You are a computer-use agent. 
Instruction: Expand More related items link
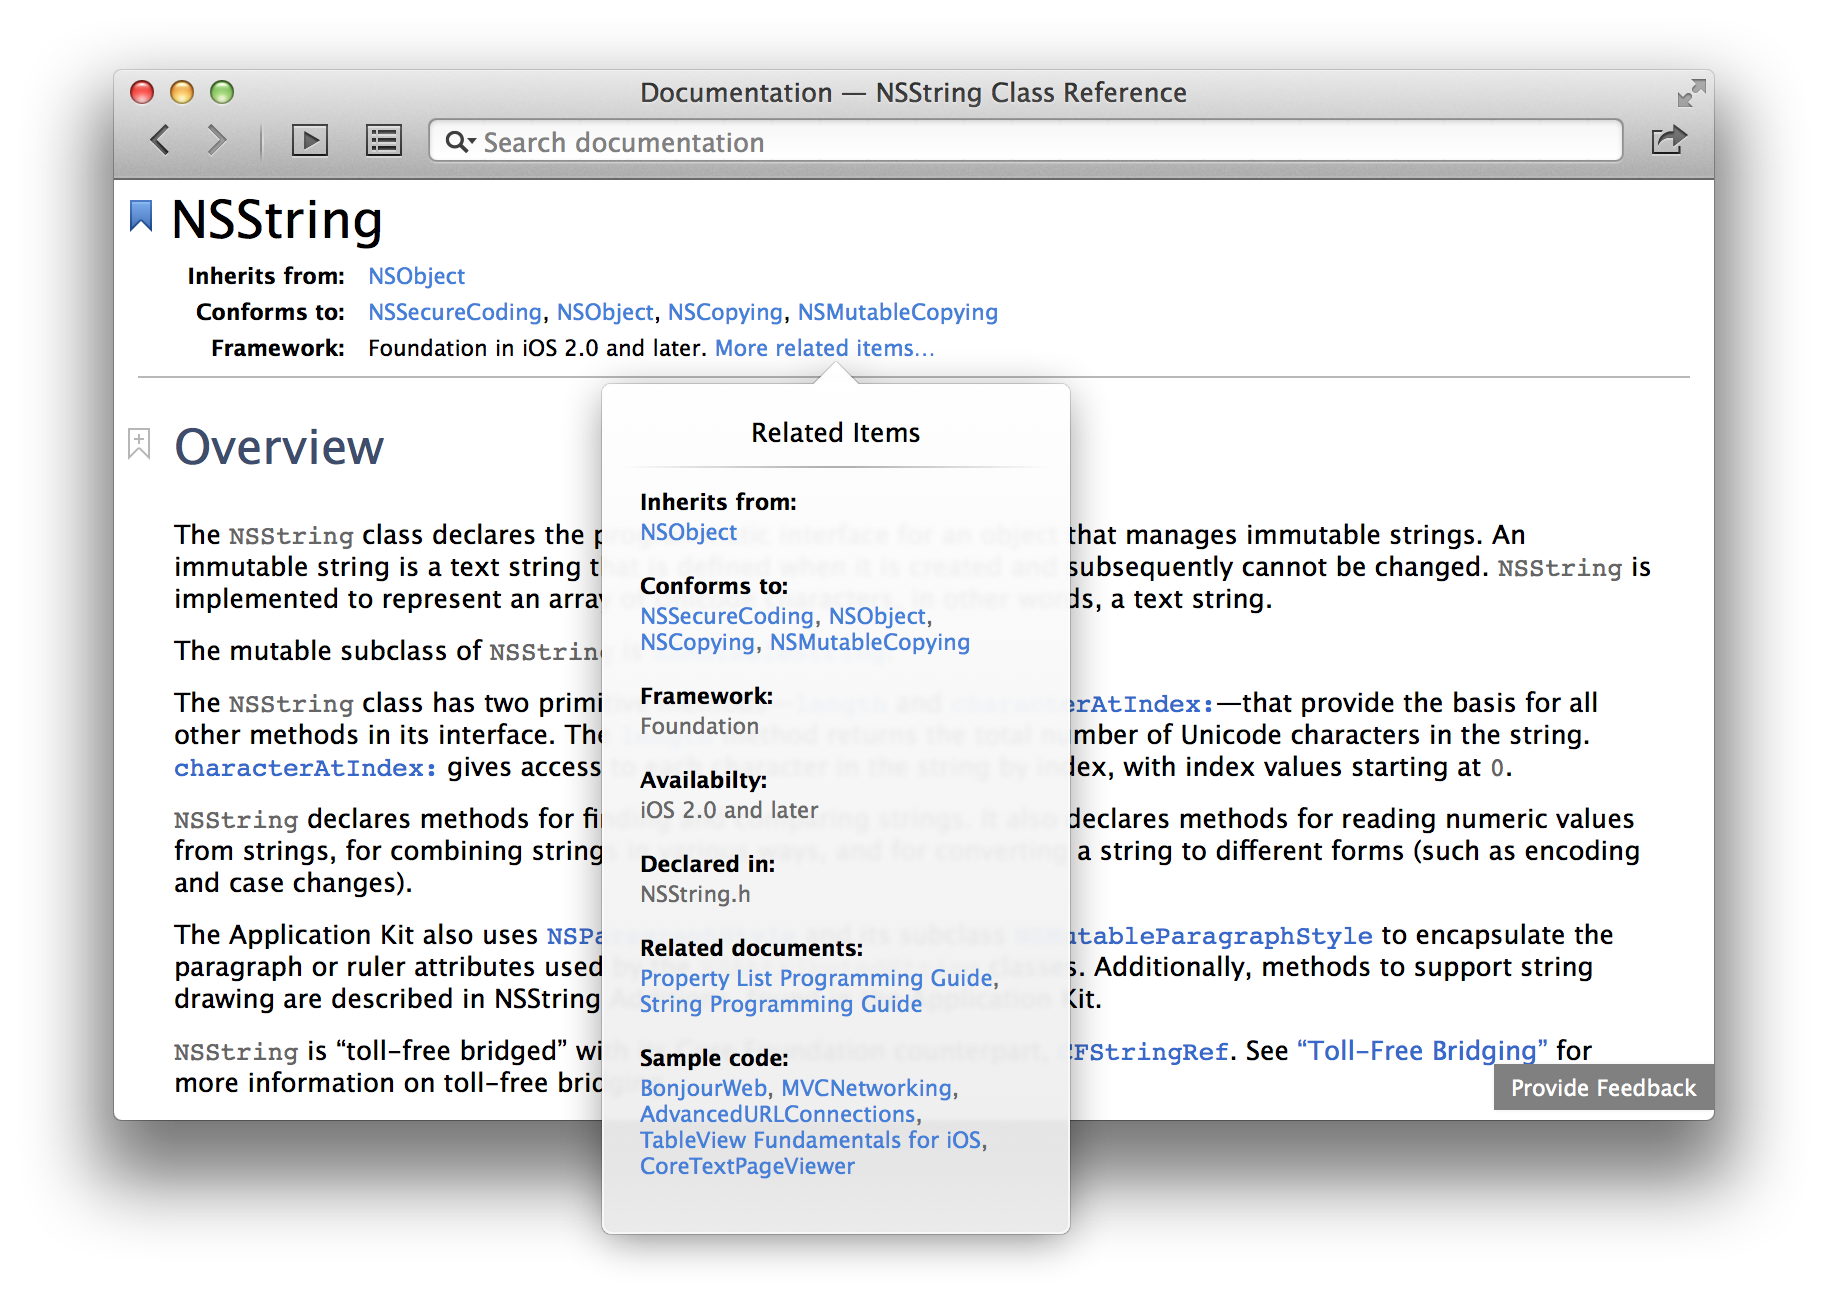824,348
